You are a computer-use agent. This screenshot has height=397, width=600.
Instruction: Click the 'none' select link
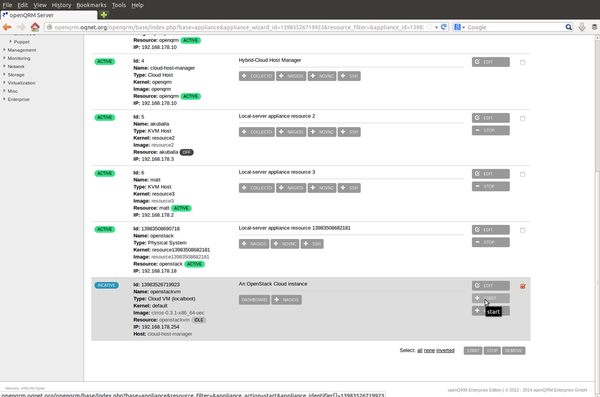[429, 350]
